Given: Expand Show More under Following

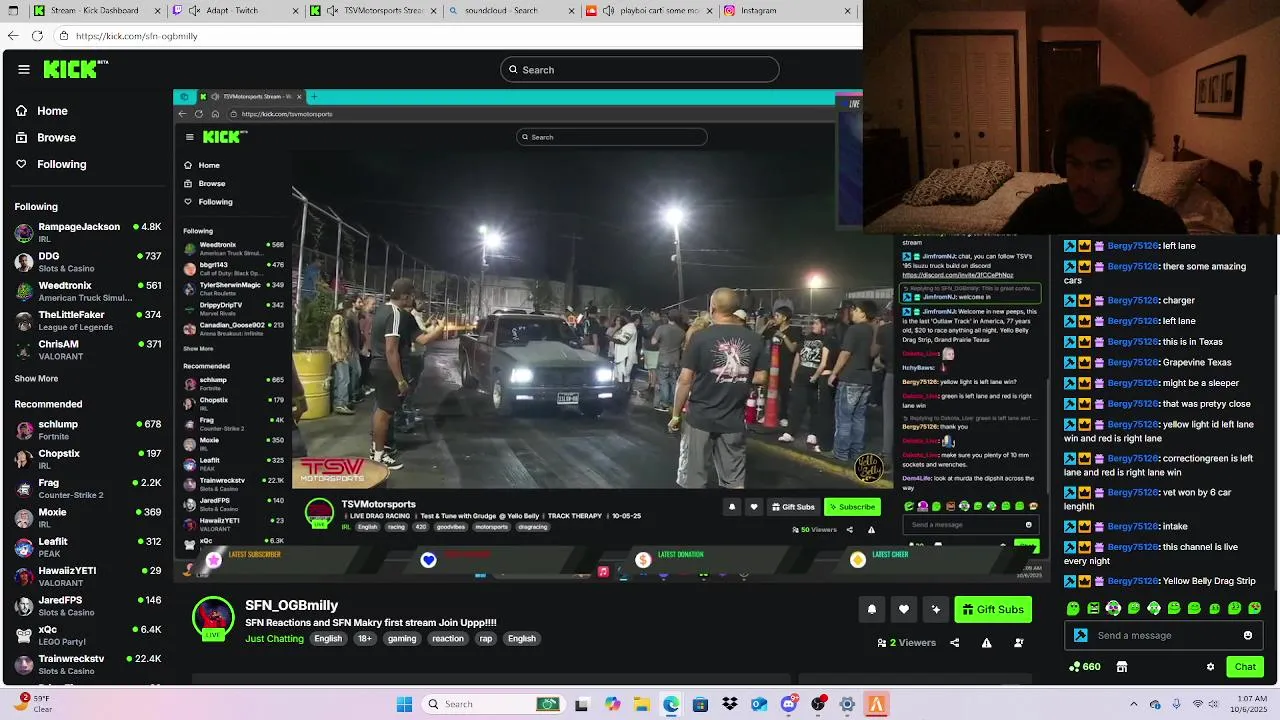Looking at the screenshot, I should pyautogui.click(x=36, y=379).
